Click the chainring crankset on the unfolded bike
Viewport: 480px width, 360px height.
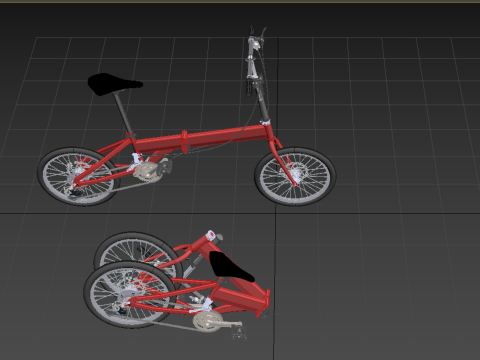(147, 171)
